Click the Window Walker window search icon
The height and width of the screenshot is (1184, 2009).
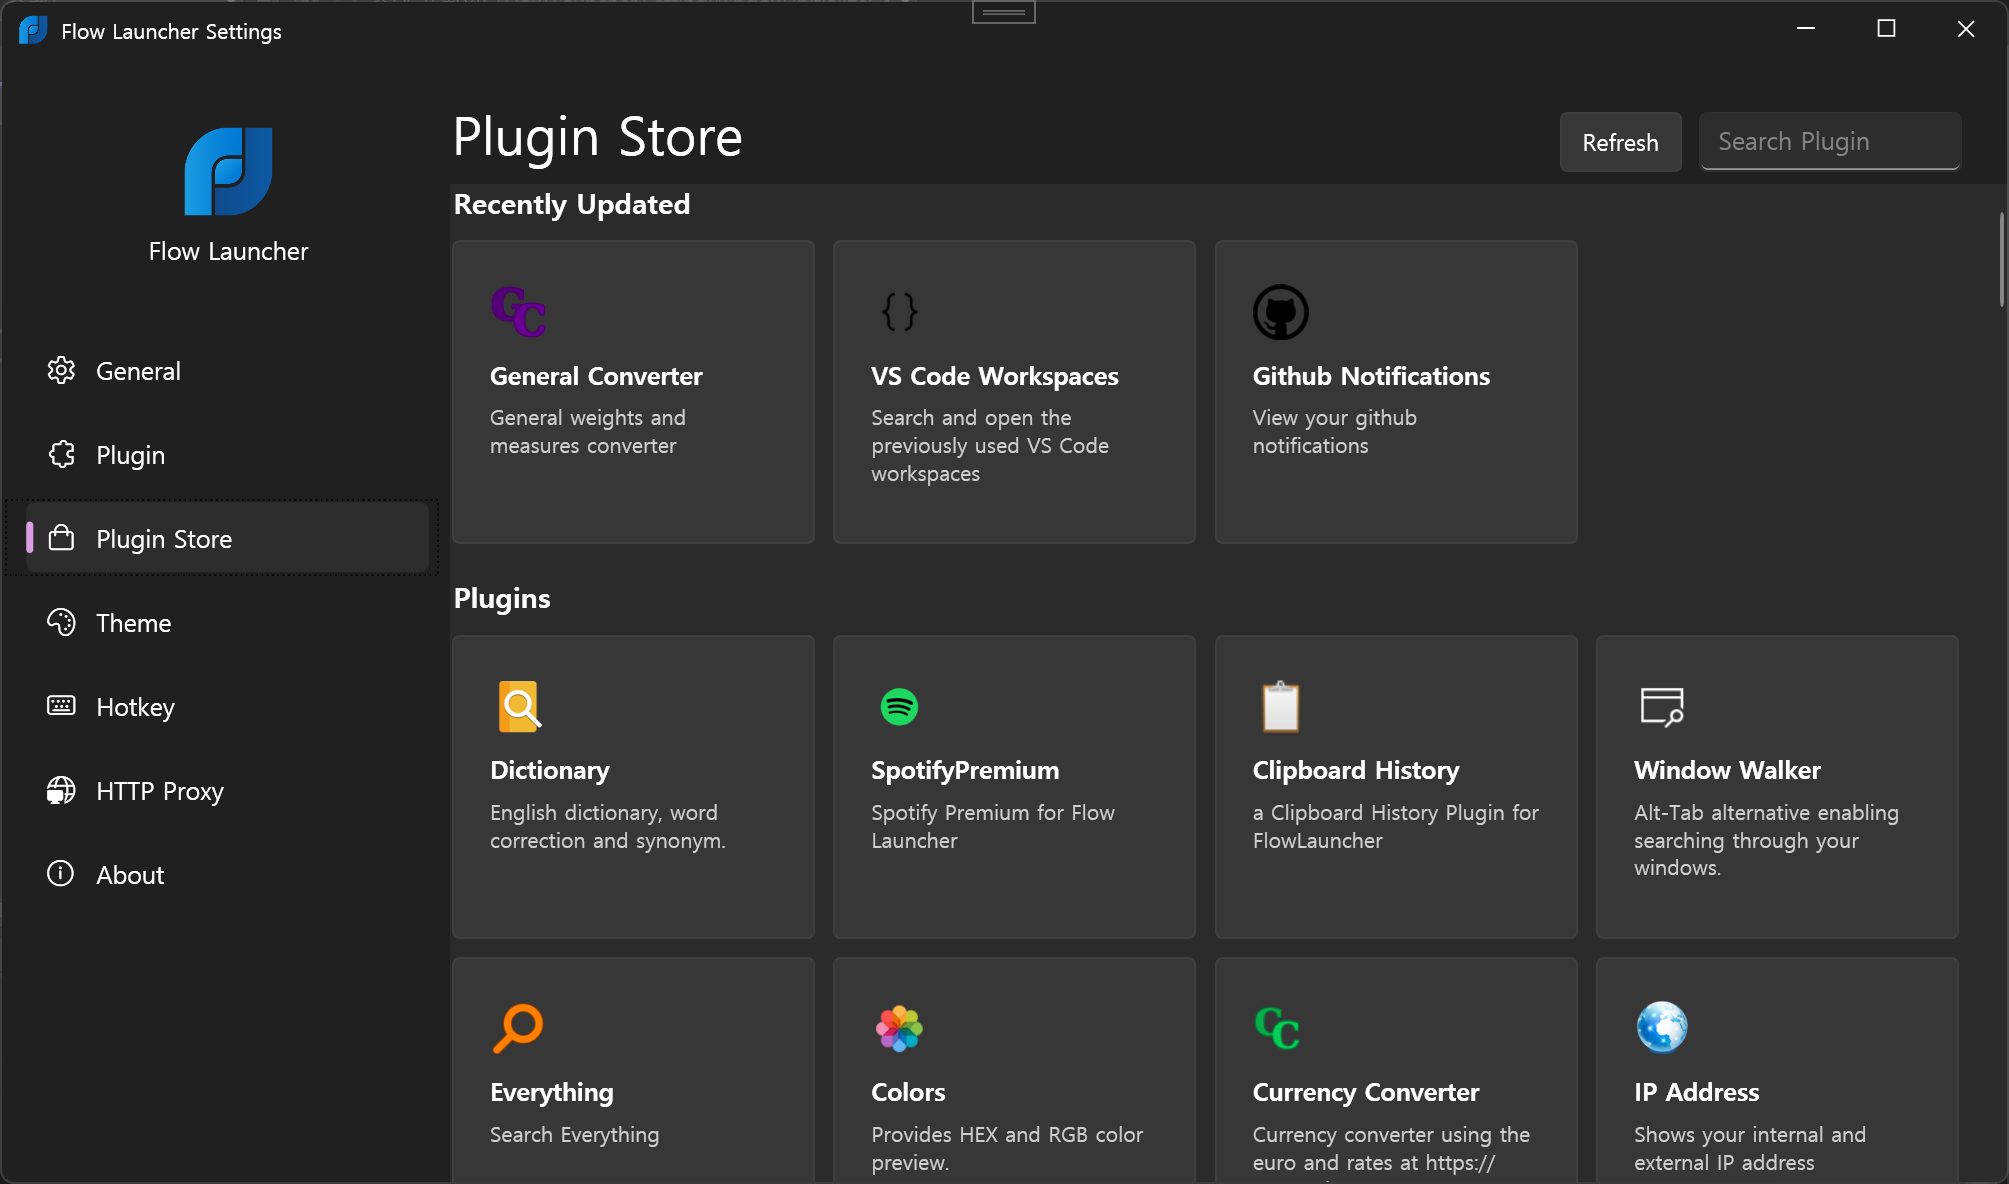pyautogui.click(x=1661, y=707)
